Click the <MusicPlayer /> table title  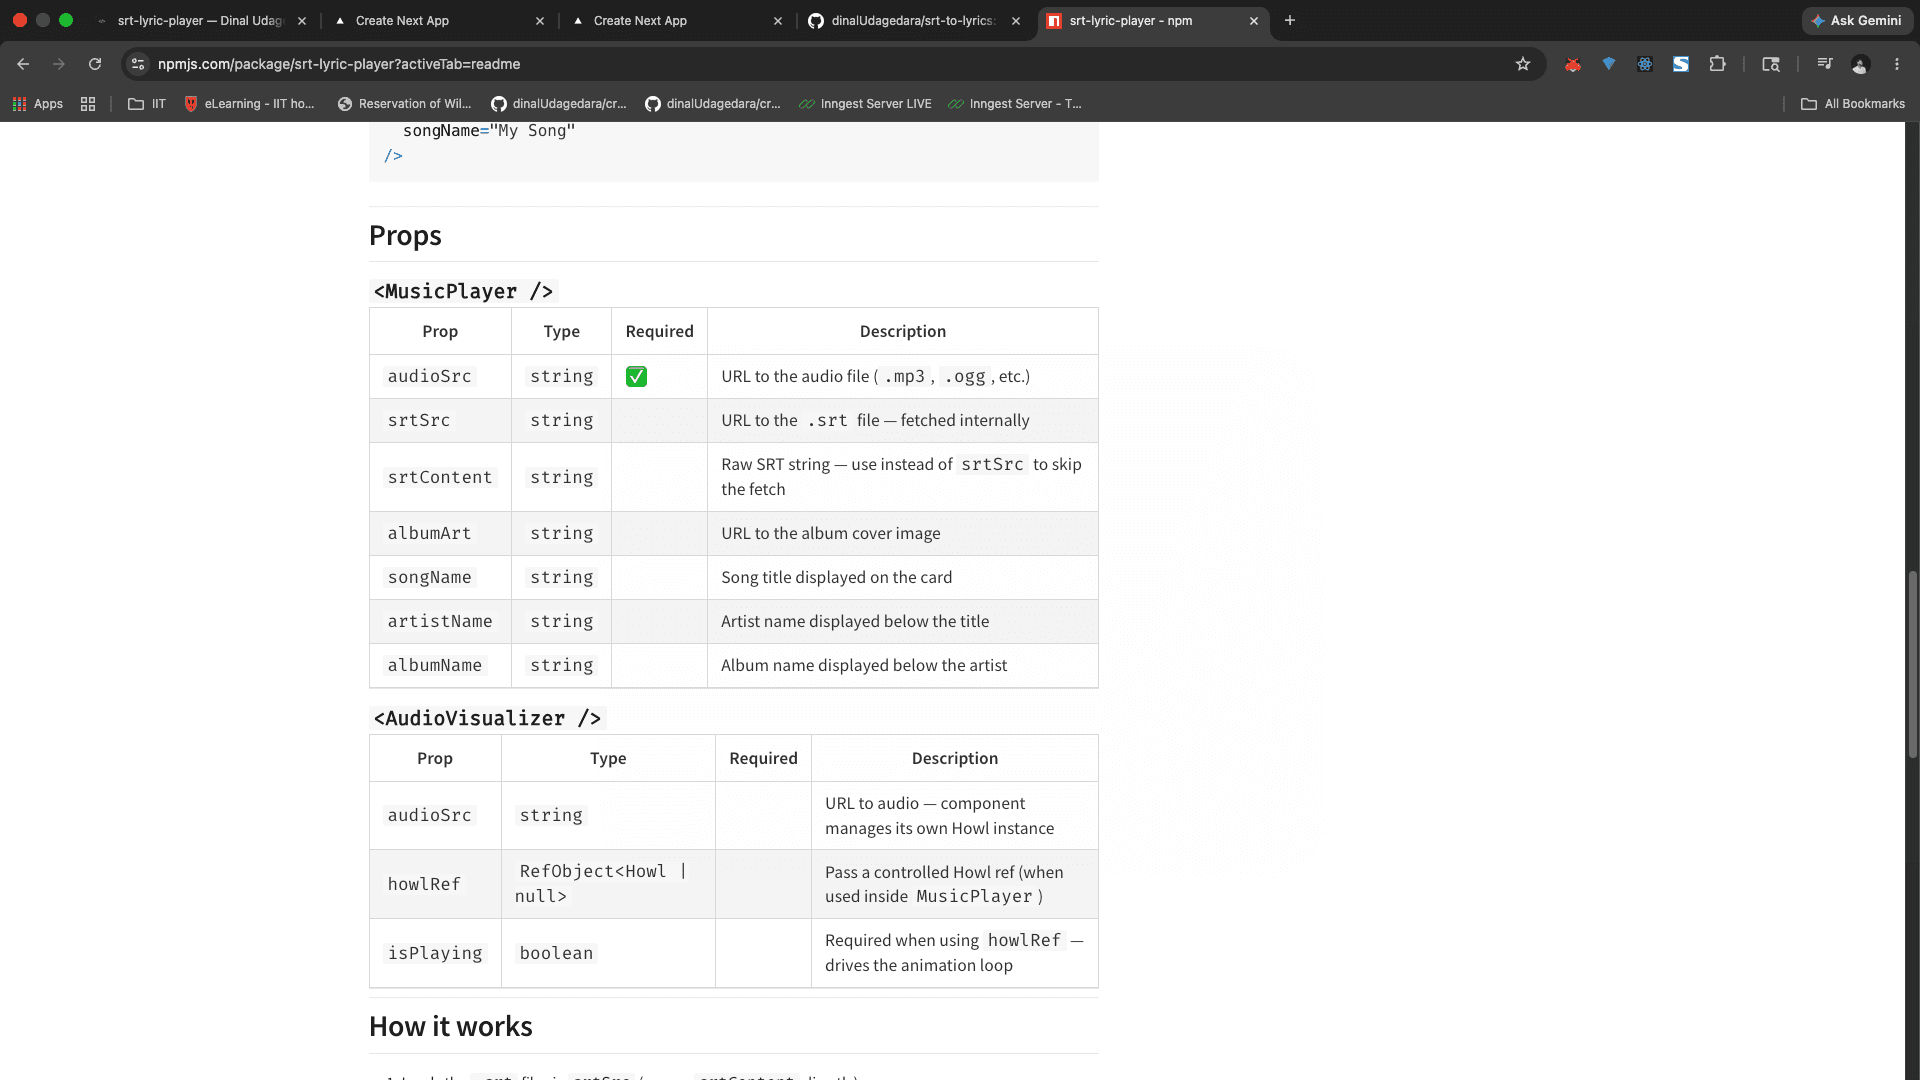click(463, 291)
